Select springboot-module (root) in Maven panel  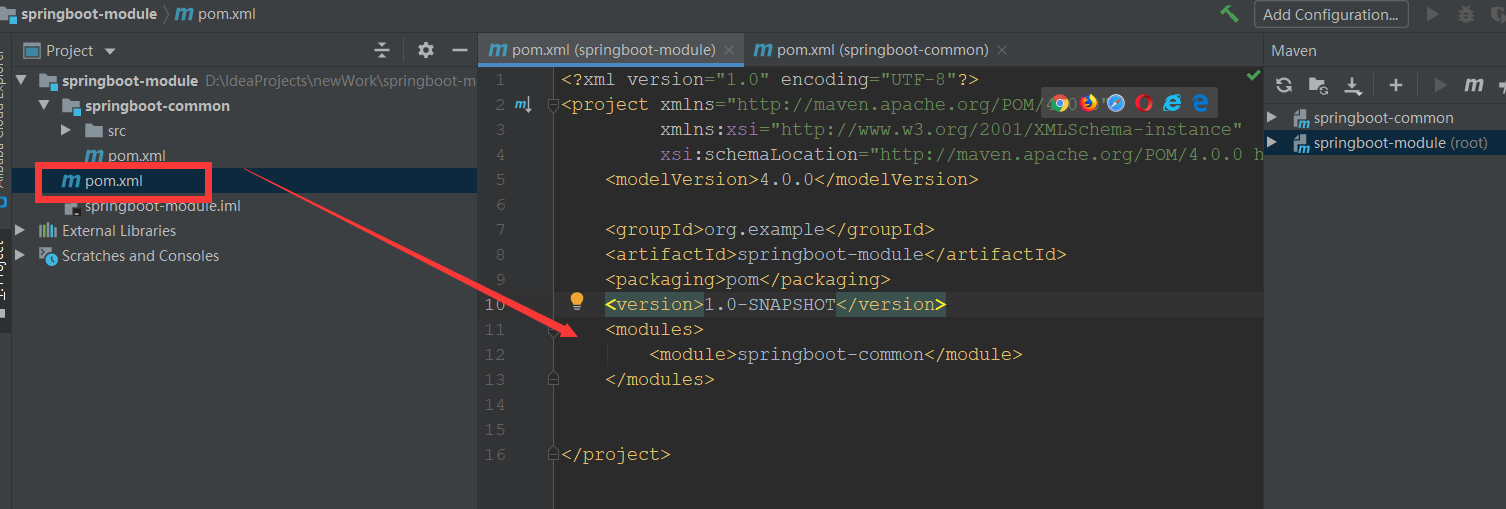point(1400,143)
